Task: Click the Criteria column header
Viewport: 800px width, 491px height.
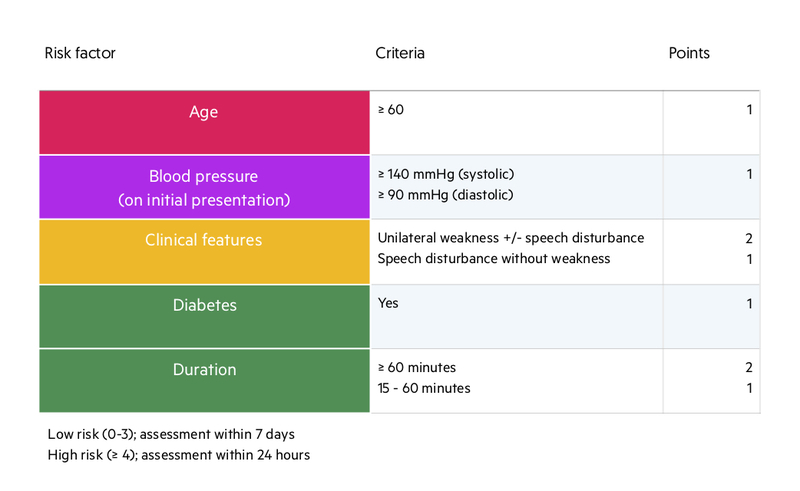Action: click(400, 53)
